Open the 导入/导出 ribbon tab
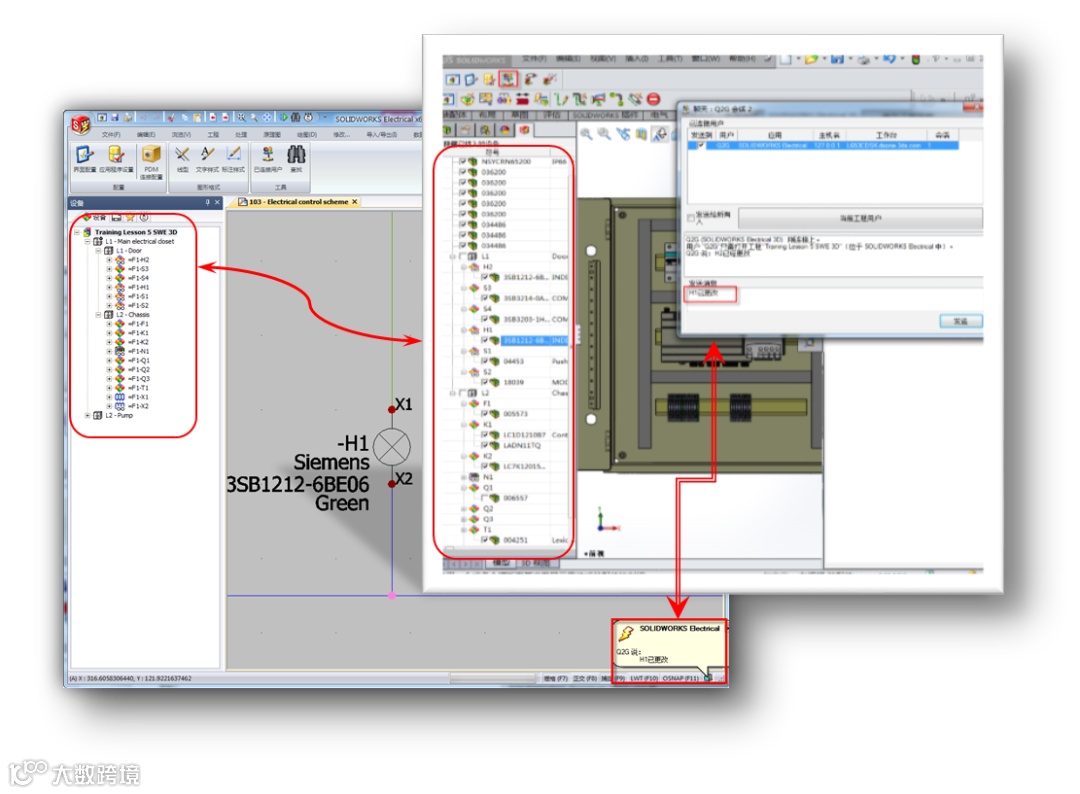The width and height of the screenshot is (1080, 794). click(x=382, y=135)
